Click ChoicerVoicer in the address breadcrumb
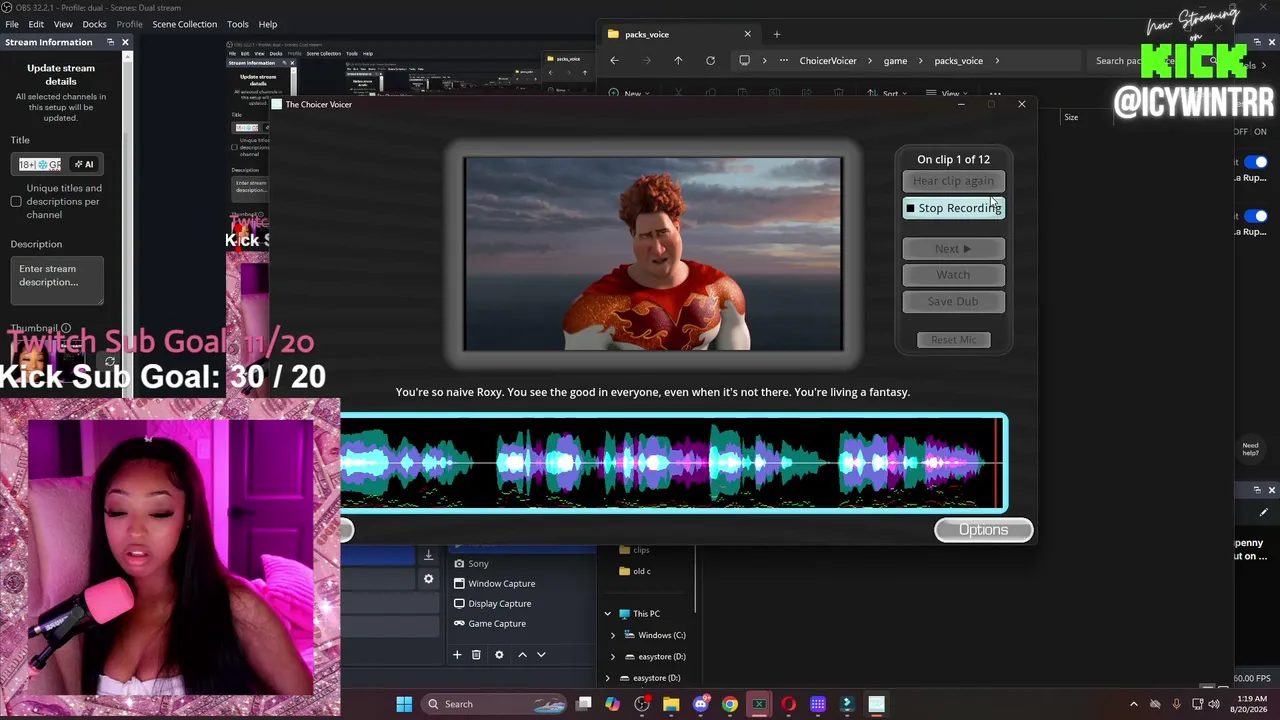Viewport: 1280px width, 720px height. (828, 61)
